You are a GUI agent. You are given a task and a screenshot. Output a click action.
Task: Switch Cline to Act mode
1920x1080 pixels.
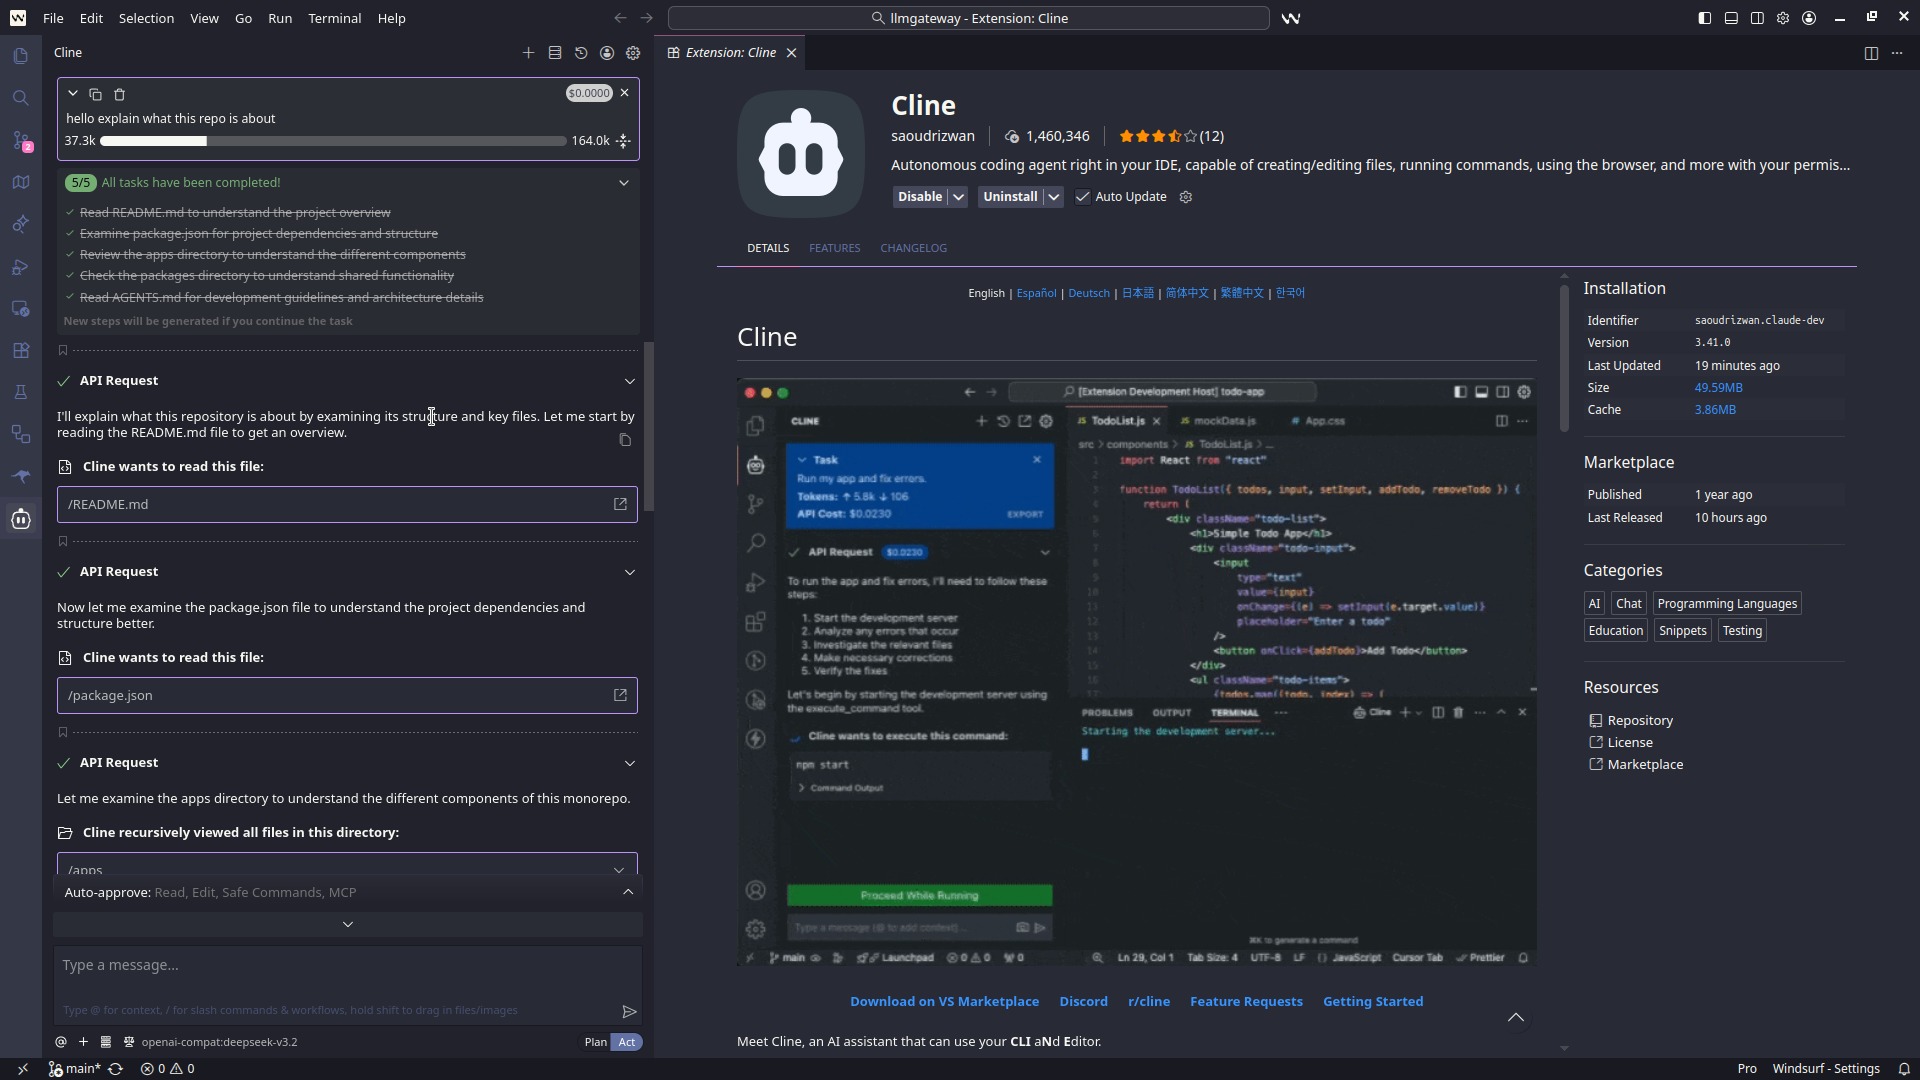627,1042
